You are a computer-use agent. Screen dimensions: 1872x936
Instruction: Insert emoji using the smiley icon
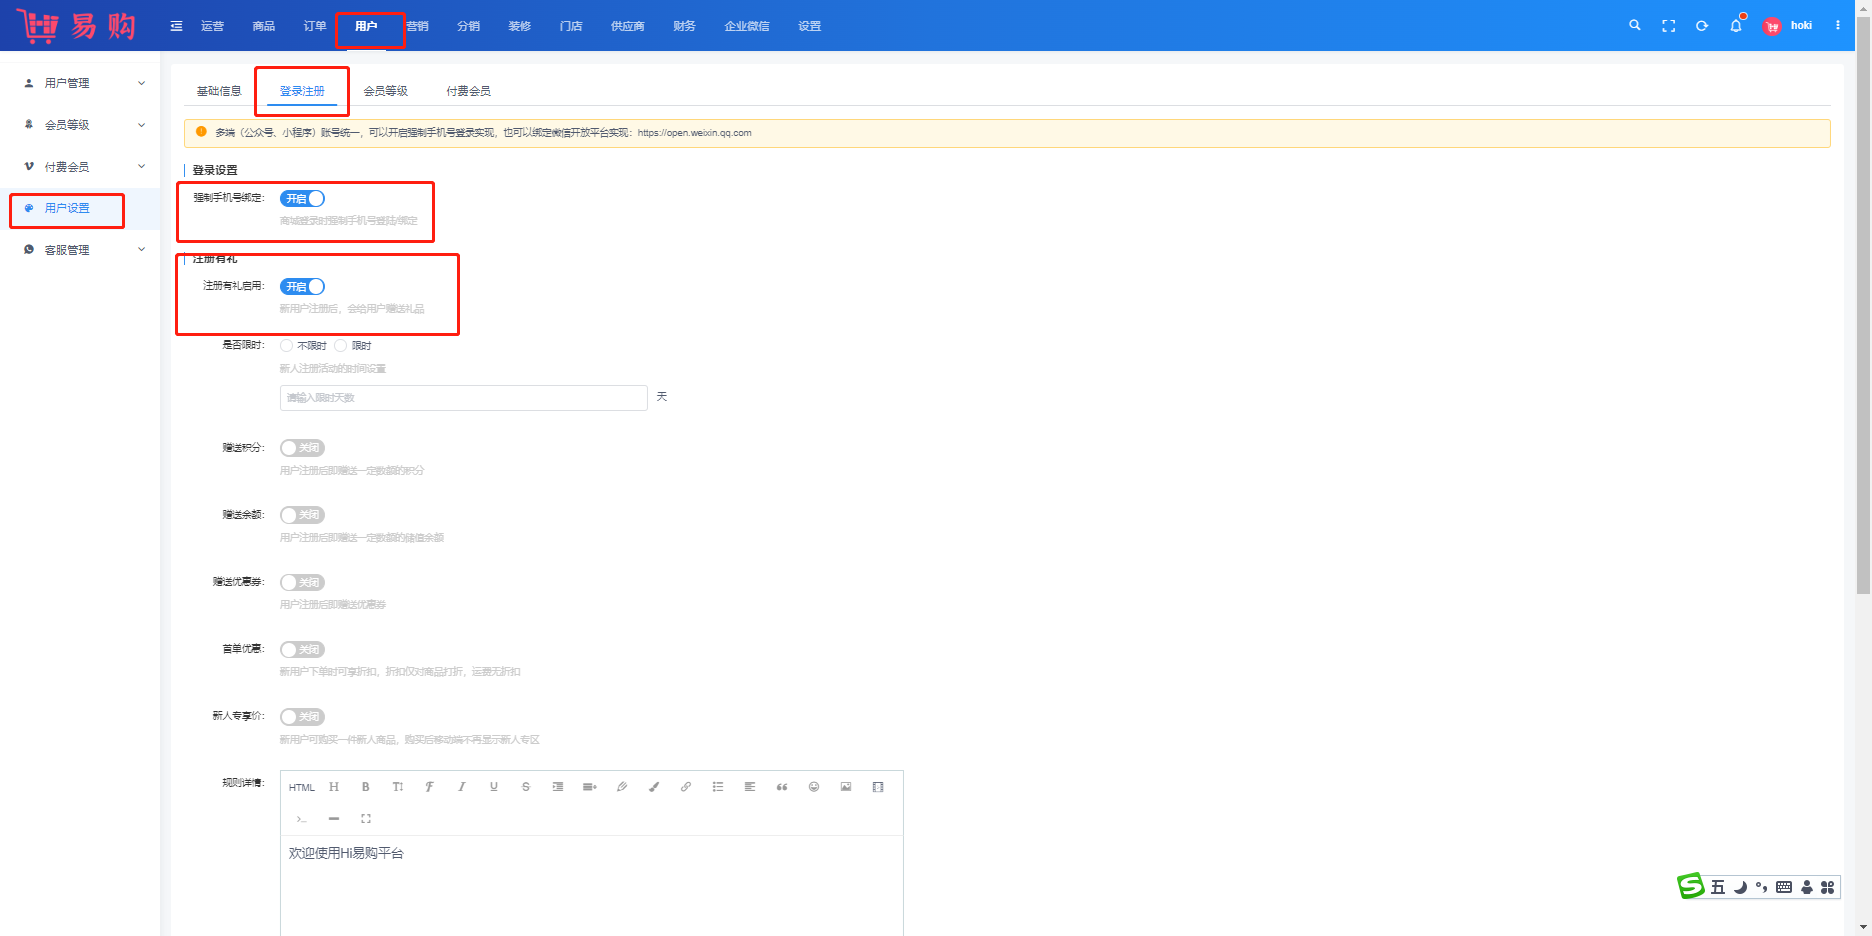coord(814,787)
